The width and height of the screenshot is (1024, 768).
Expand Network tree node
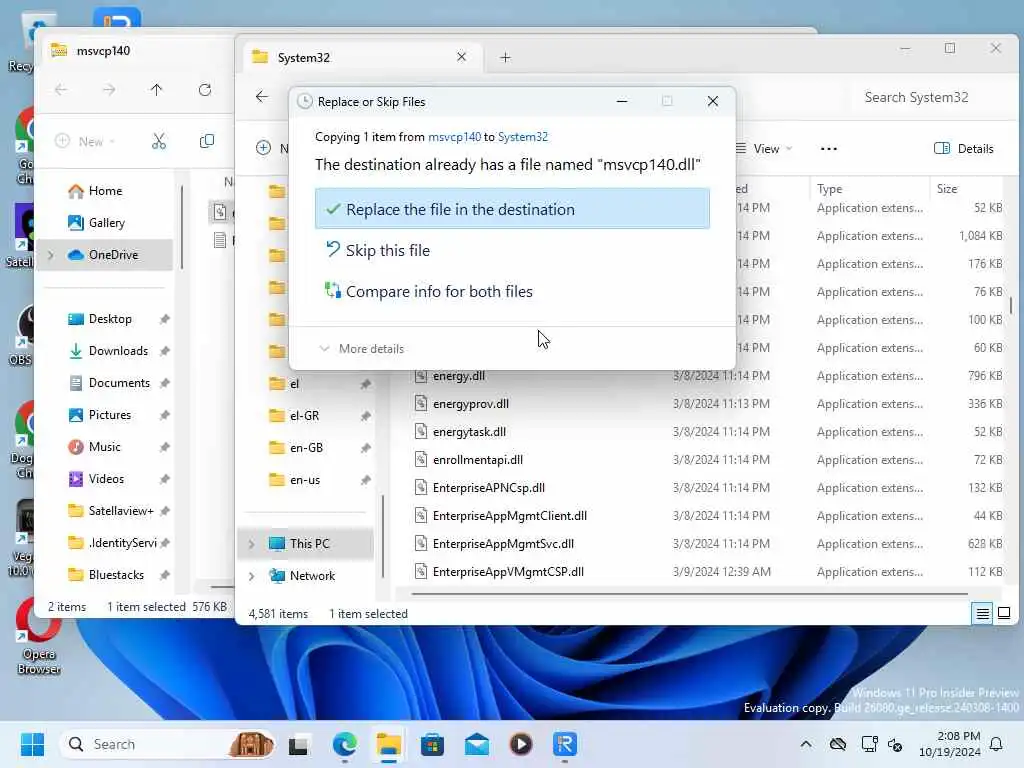tap(251, 576)
